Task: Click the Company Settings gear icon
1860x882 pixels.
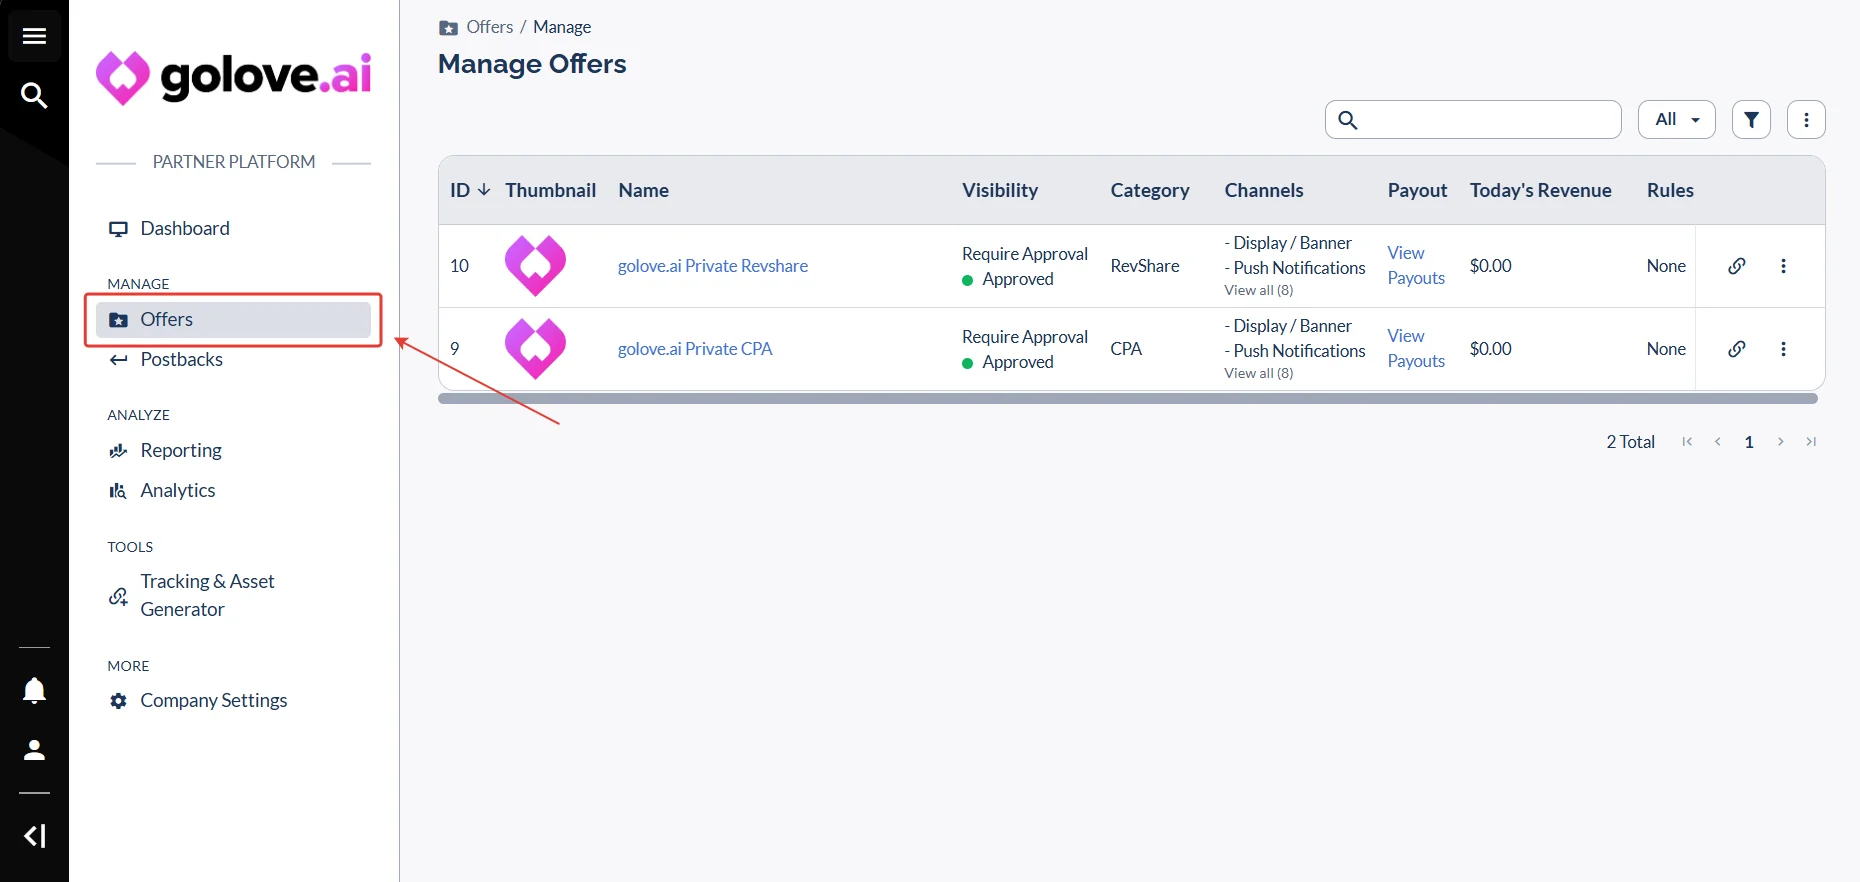Action: [x=118, y=701]
